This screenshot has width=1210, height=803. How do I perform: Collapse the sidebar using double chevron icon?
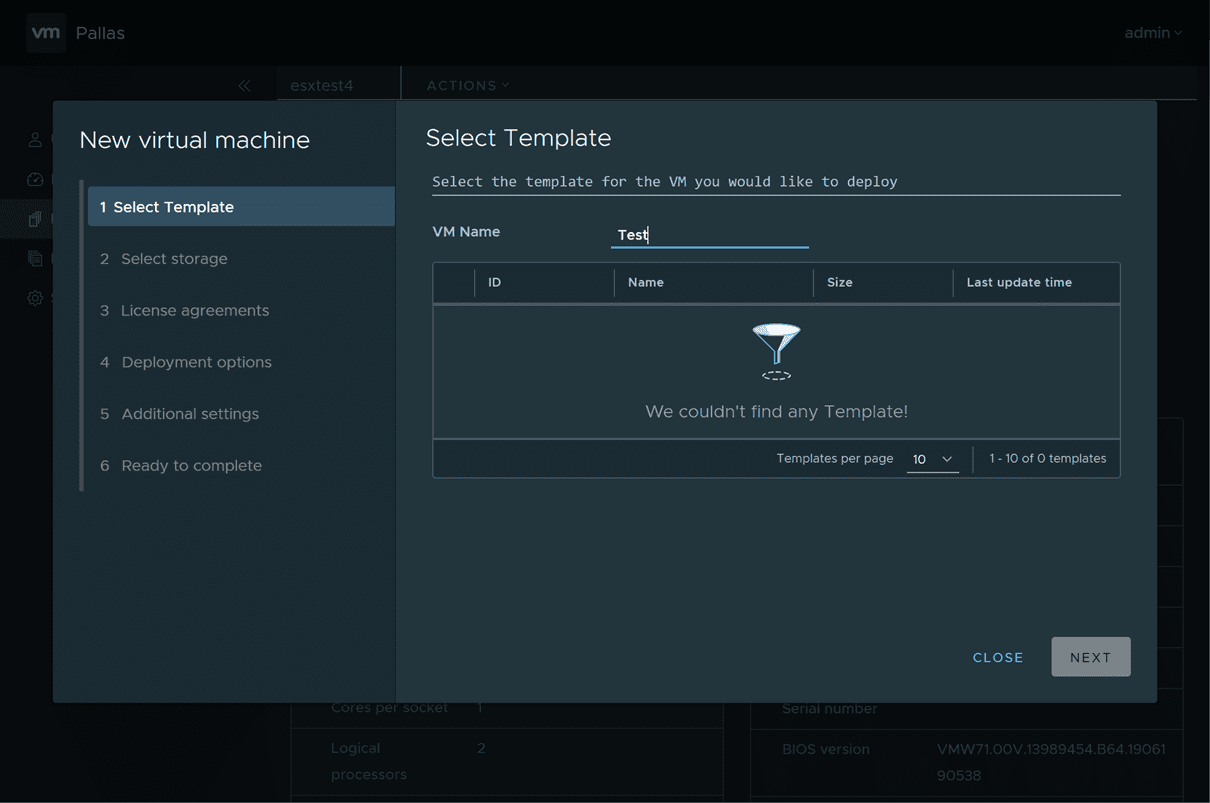coord(244,86)
